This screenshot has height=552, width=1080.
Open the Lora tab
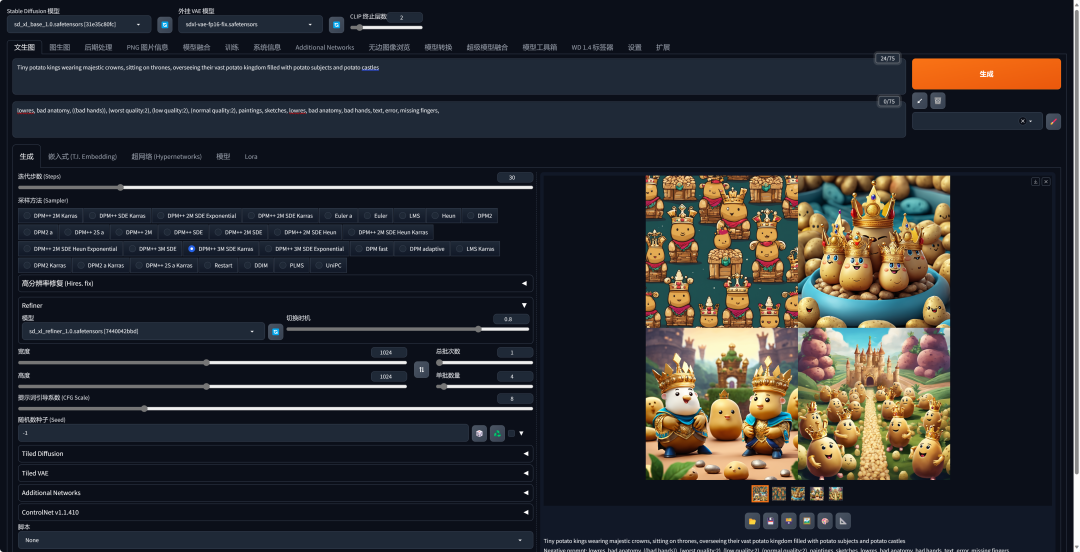[250, 156]
